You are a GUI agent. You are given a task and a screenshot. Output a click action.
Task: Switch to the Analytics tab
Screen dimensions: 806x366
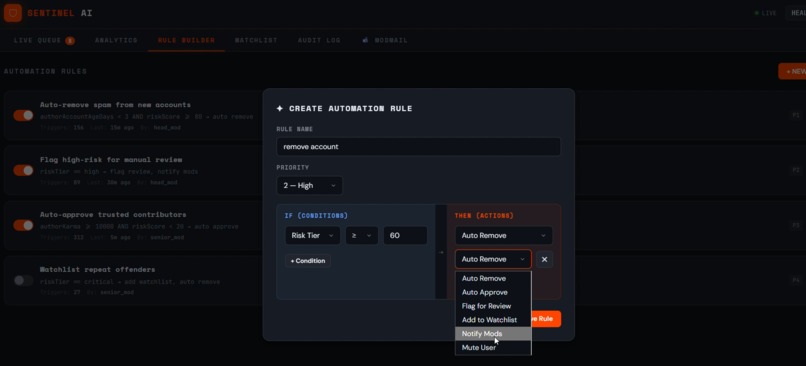click(x=116, y=40)
